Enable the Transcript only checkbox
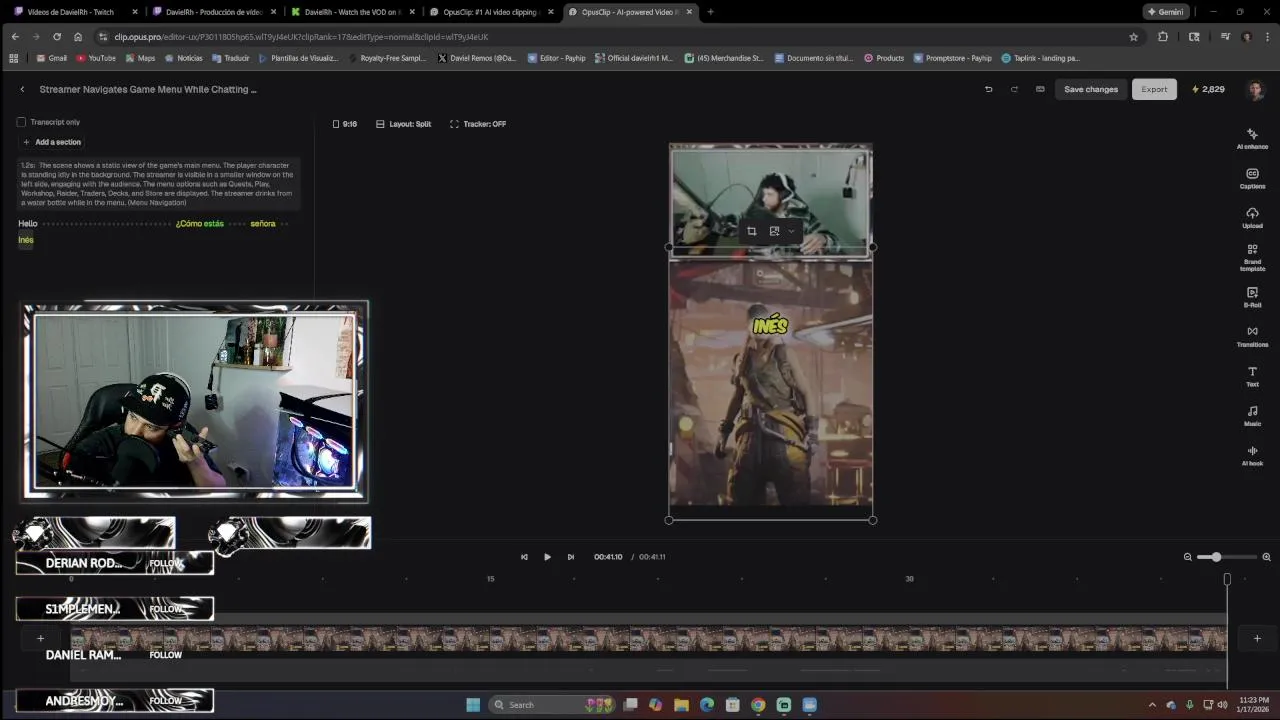The image size is (1280, 720). 21,122
